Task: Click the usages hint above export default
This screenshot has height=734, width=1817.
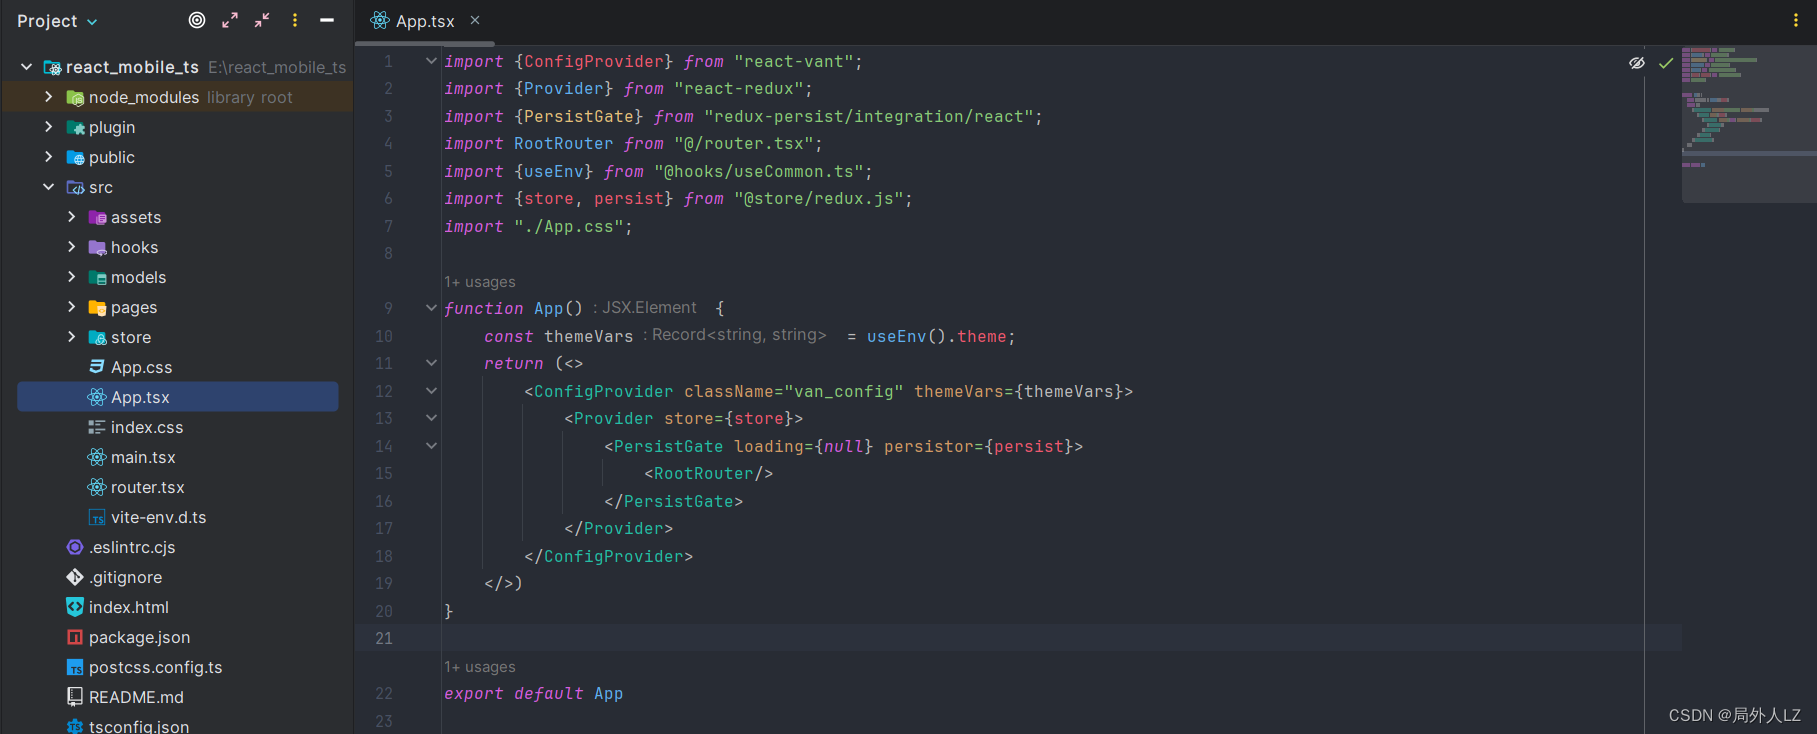Action: pyautogui.click(x=480, y=667)
